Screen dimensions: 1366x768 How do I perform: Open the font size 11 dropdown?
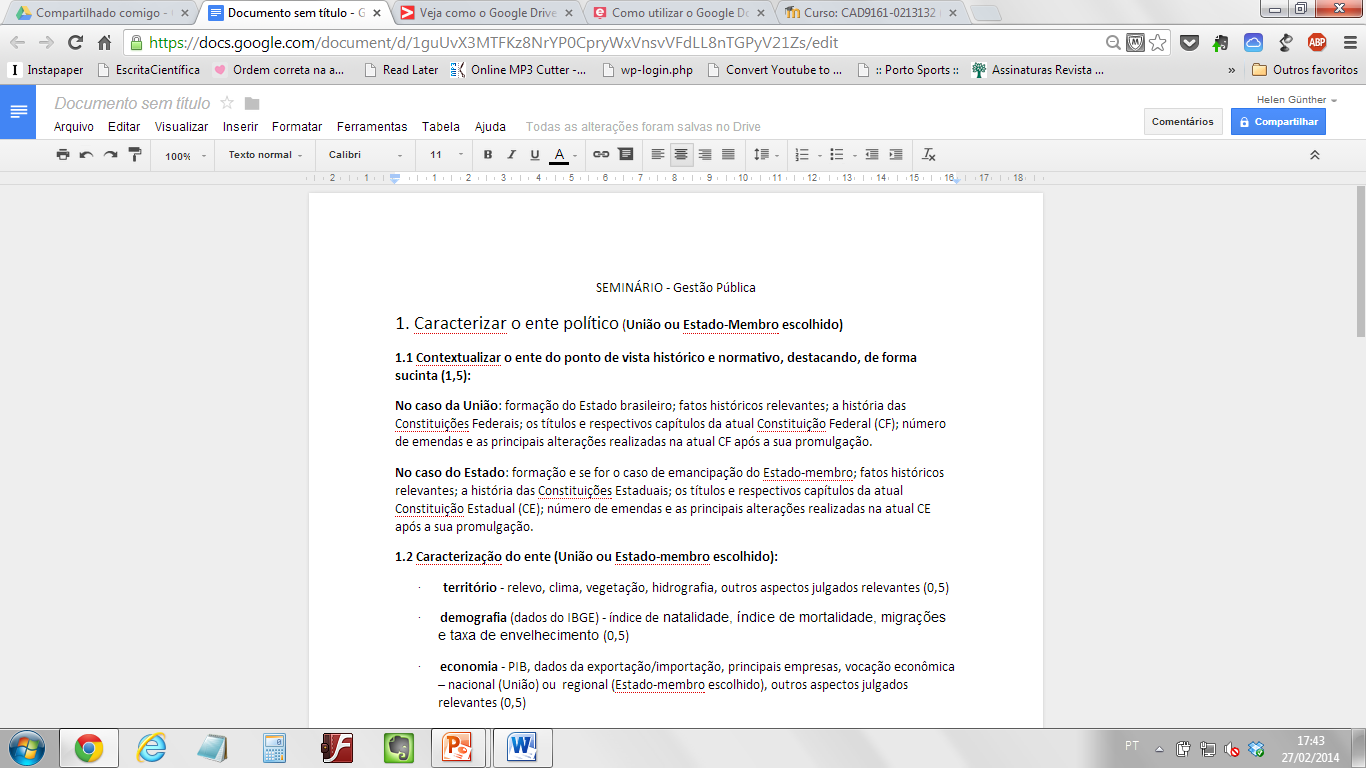click(x=447, y=155)
